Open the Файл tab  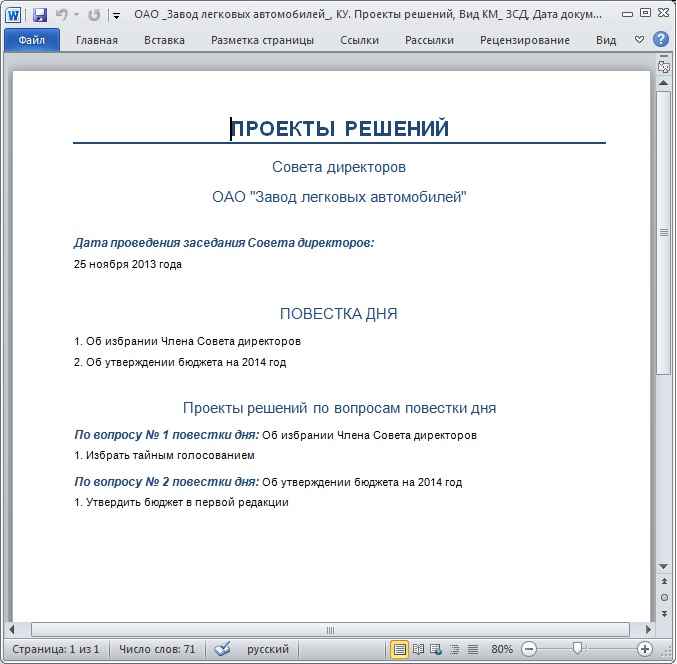click(32, 40)
